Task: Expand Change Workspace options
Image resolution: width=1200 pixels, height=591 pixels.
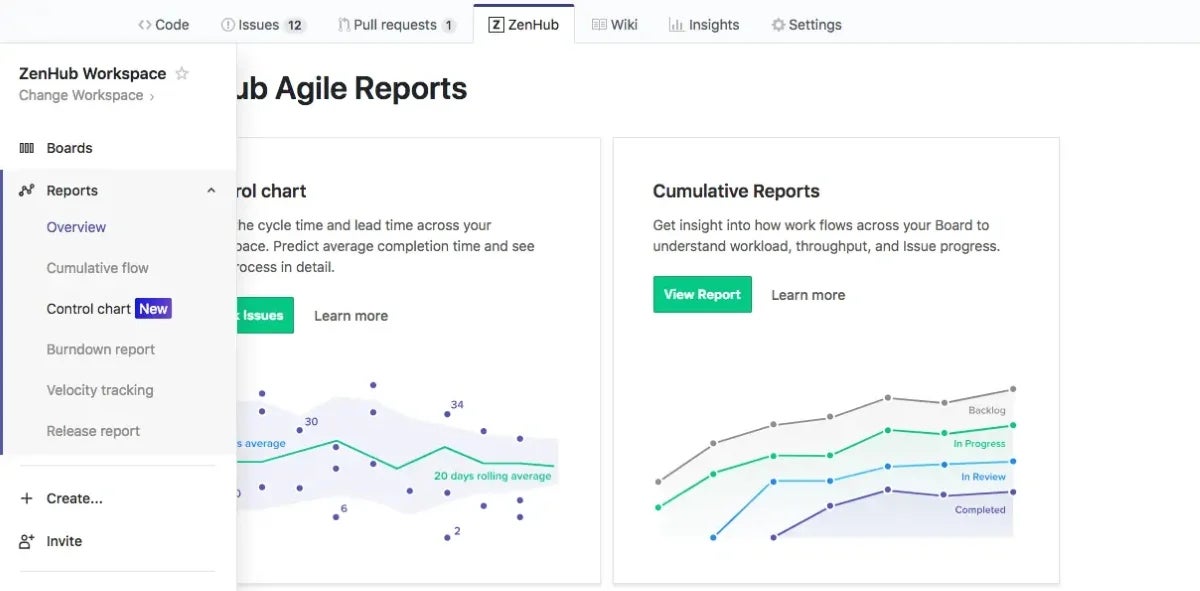Action: point(81,95)
